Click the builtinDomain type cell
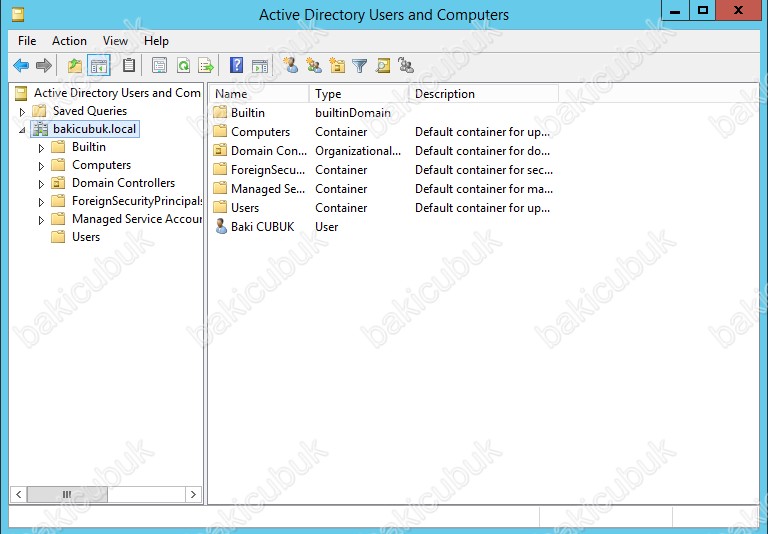 pos(353,113)
